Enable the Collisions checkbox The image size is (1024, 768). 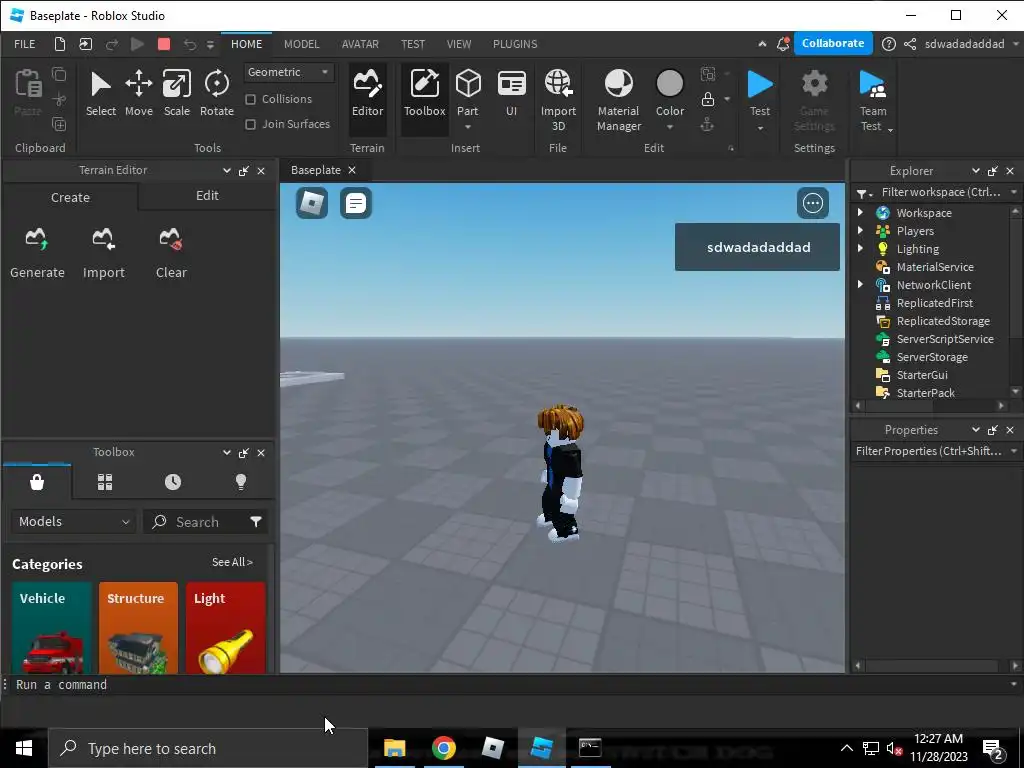(x=250, y=99)
